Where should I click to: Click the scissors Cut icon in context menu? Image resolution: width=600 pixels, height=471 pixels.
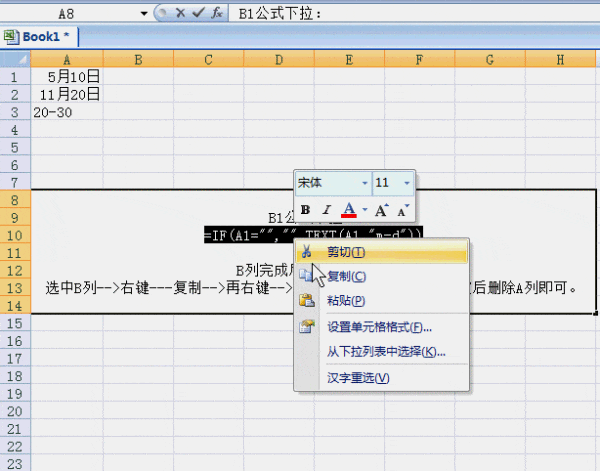click(x=306, y=252)
